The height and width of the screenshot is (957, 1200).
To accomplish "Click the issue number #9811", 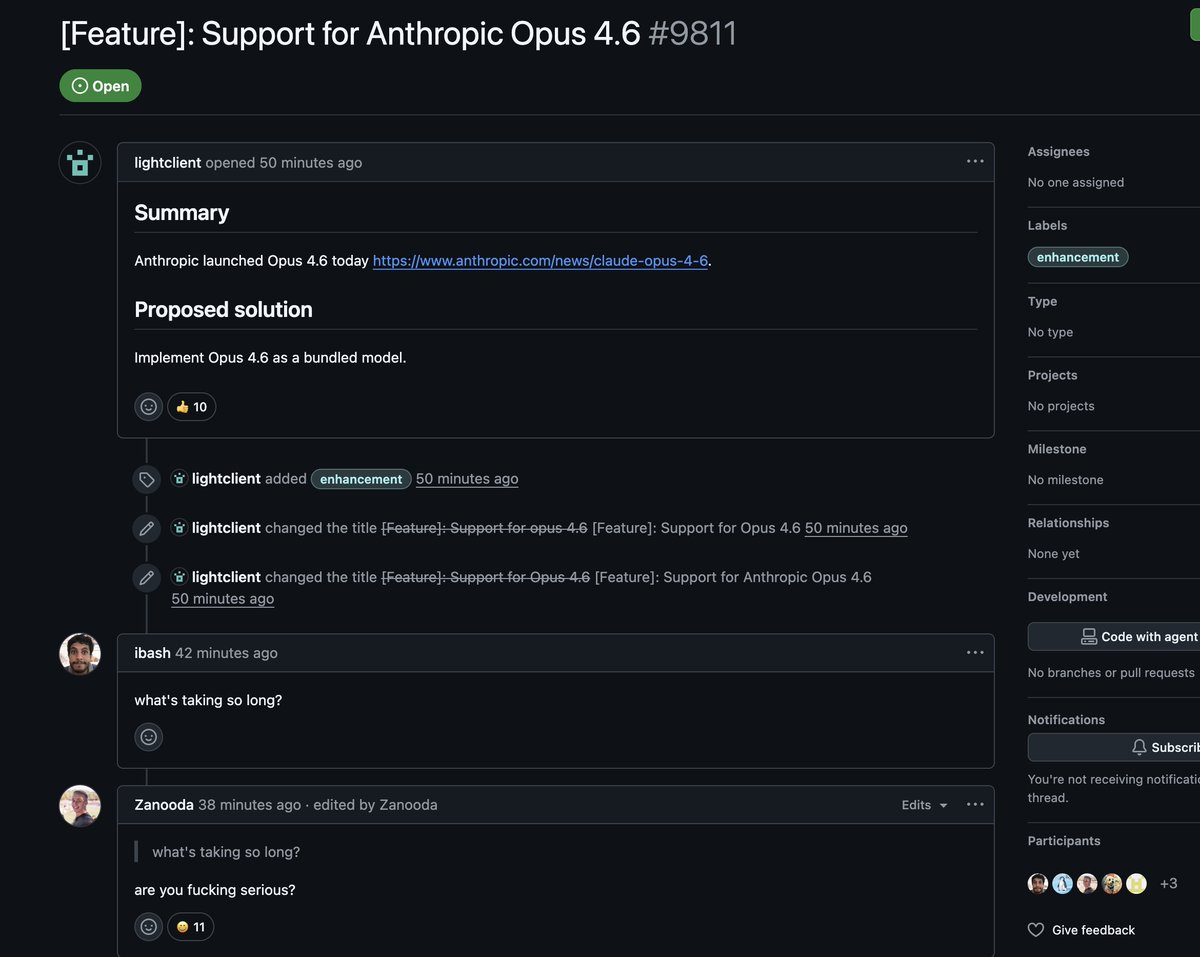I will point(692,34).
